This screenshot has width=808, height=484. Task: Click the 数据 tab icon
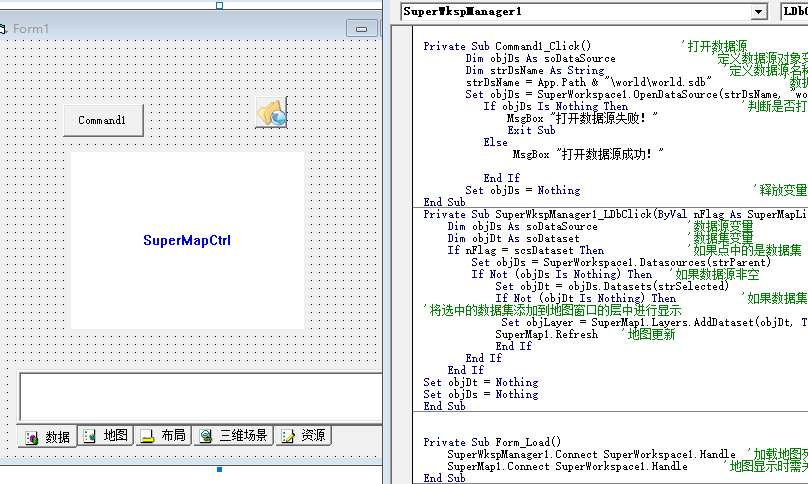[32, 438]
